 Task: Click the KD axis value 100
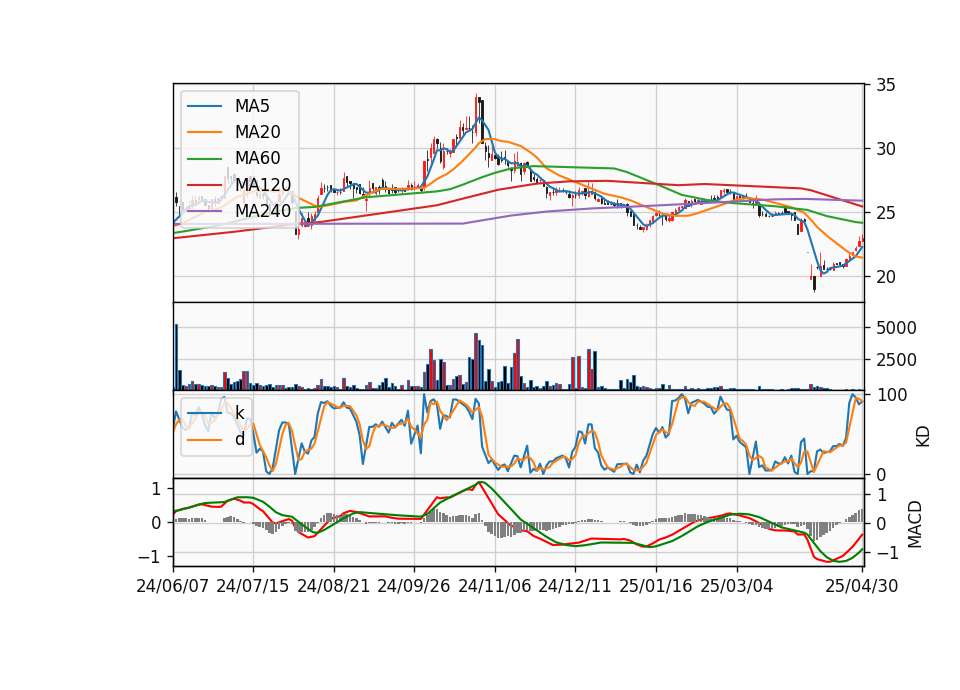(x=892, y=395)
